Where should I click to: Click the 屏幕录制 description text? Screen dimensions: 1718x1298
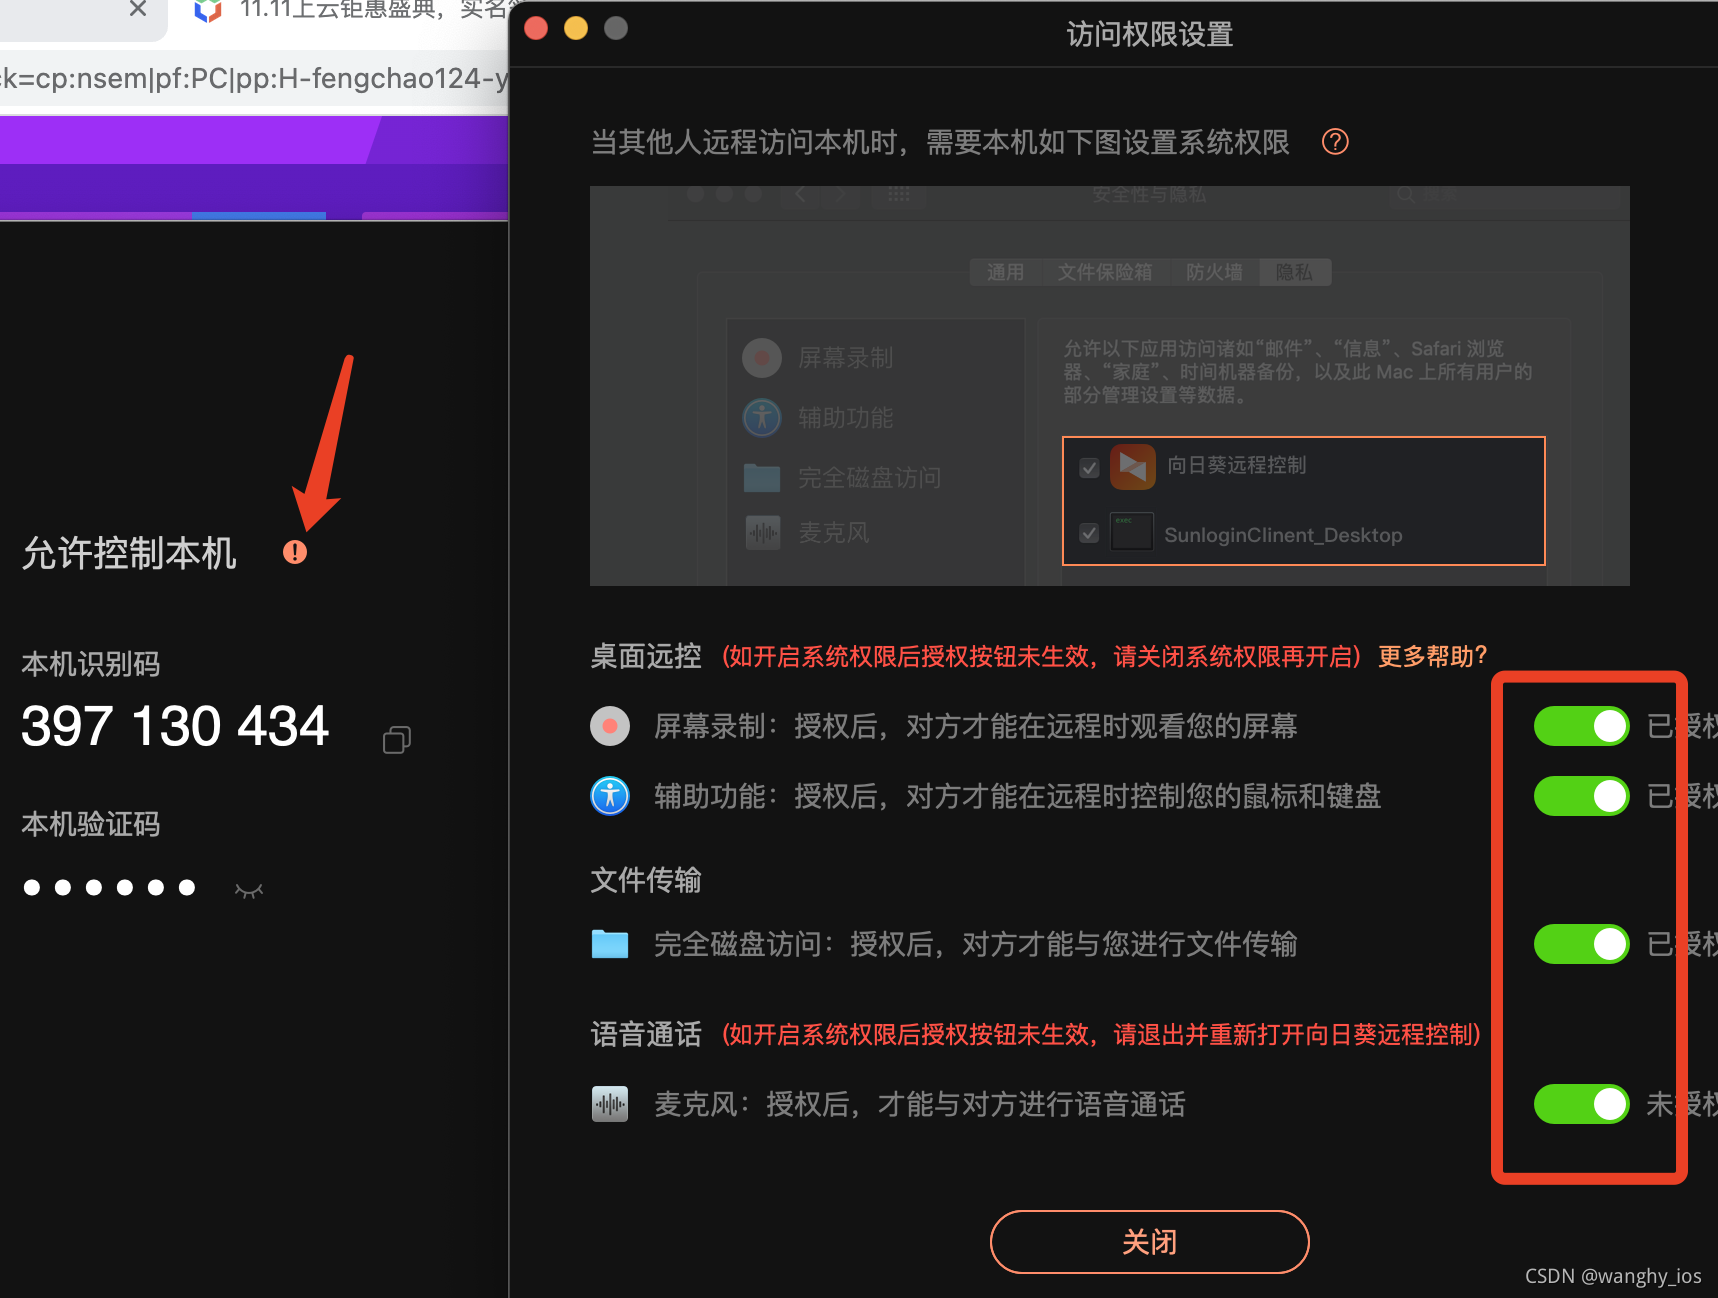pos(975,726)
